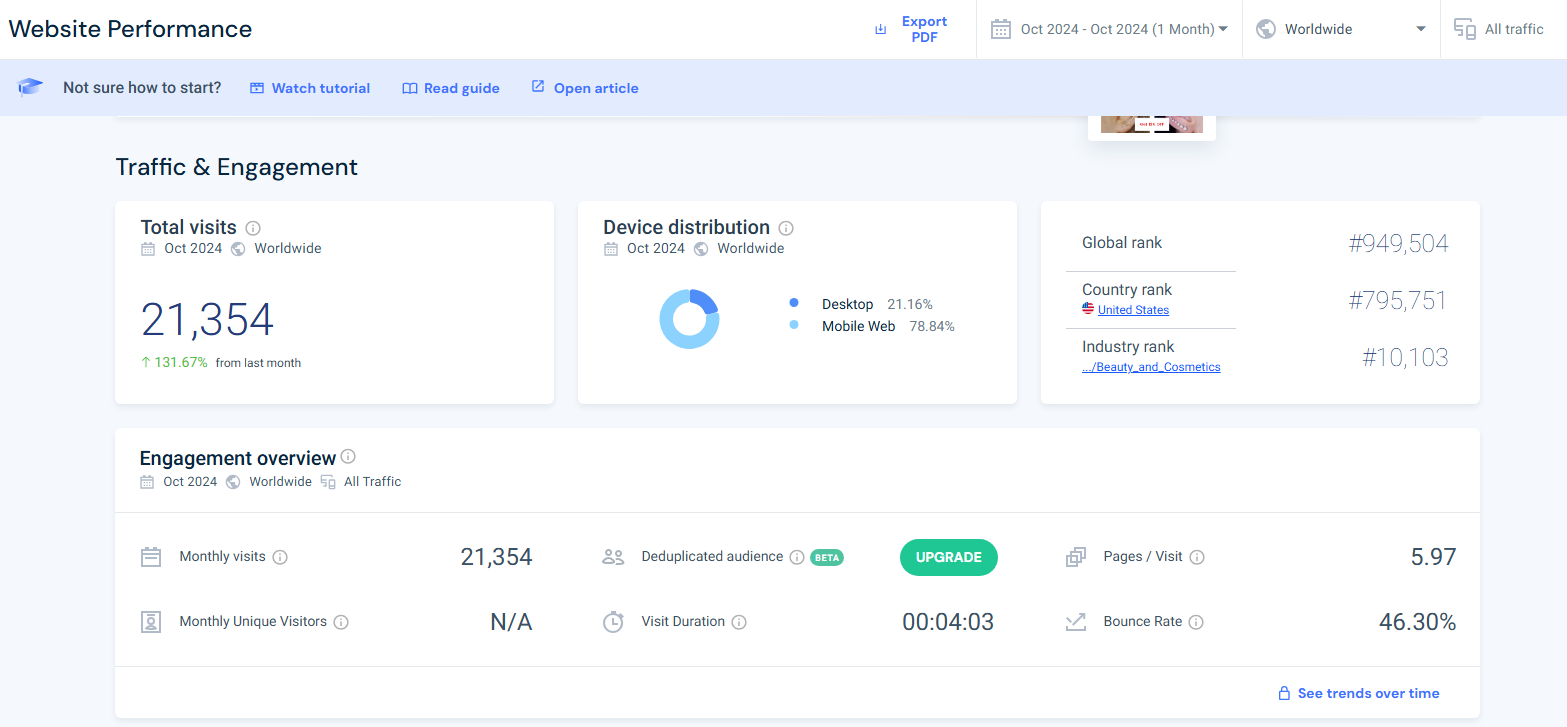Screen dimensions: 1567x727
Task: Follow the Open article link
Action: pyautogui.click(x=585, y=88)
